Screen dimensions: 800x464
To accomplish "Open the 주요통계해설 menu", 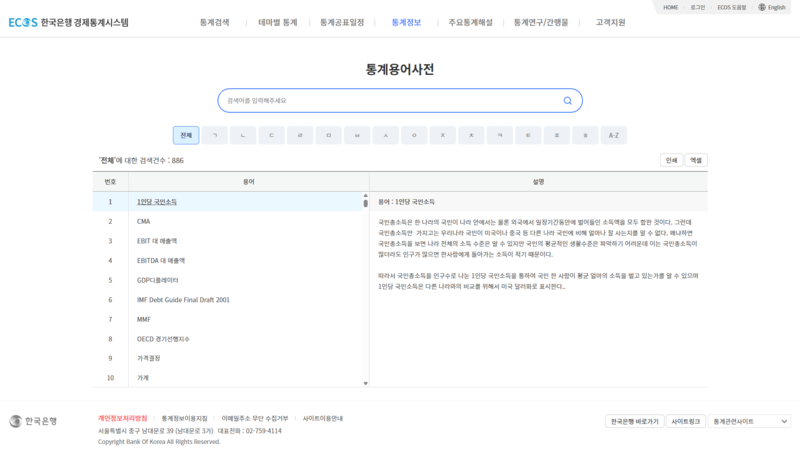I will tap(470, 22).
